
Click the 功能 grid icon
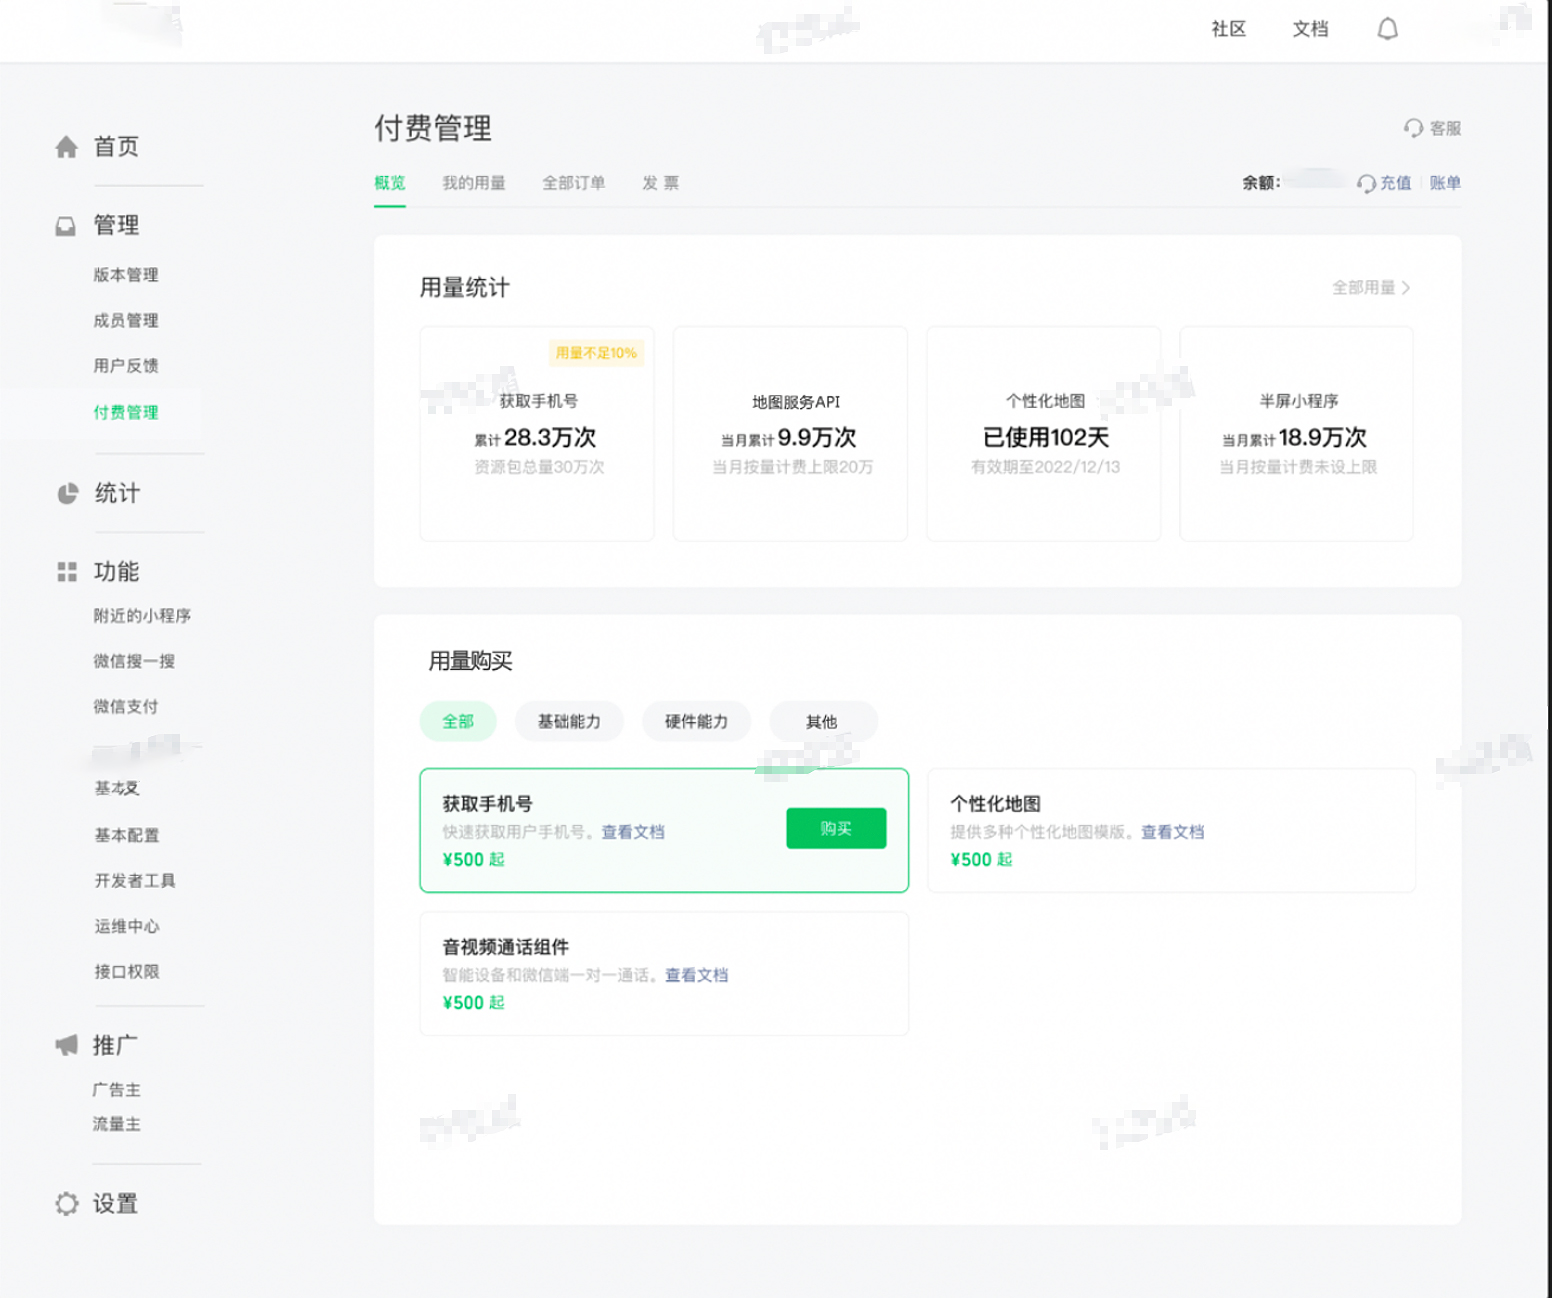point(66,571)
